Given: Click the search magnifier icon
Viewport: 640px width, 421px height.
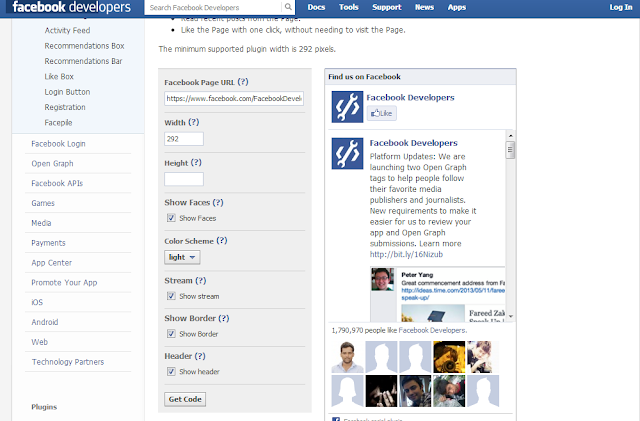Looking at the screenshot, I should pos(288,7).
